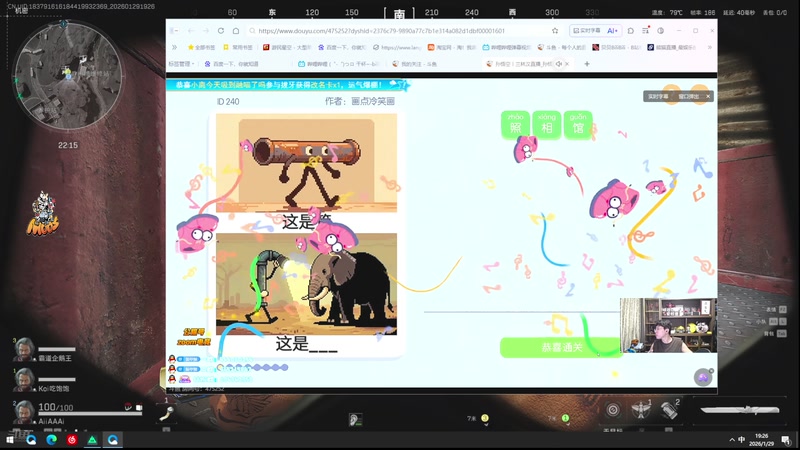Switch to the 百度一下 browser tab

point(232,64)
